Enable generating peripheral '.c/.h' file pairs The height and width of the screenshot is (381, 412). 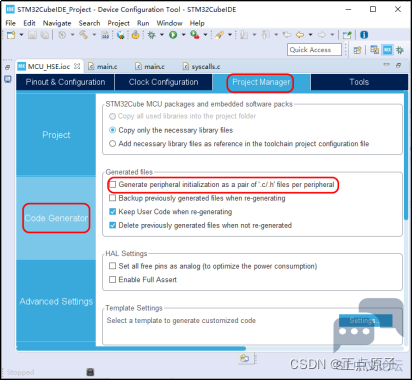coord(113,184)
